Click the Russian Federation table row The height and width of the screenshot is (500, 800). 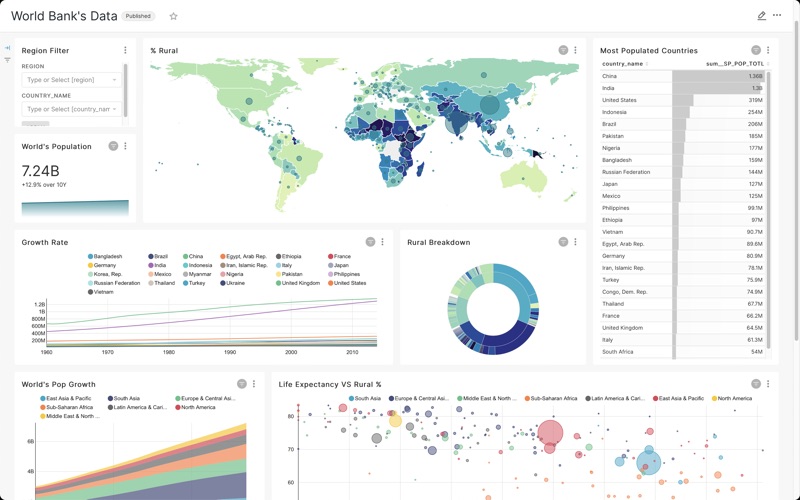[x=683, y=172]
